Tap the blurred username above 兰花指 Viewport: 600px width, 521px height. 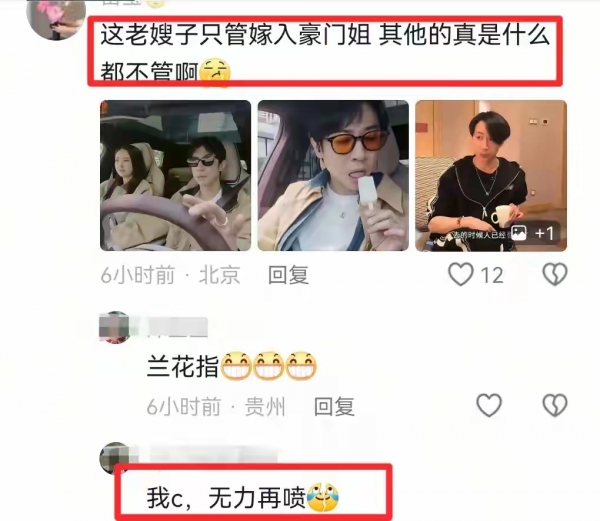(x=178, y=327)
